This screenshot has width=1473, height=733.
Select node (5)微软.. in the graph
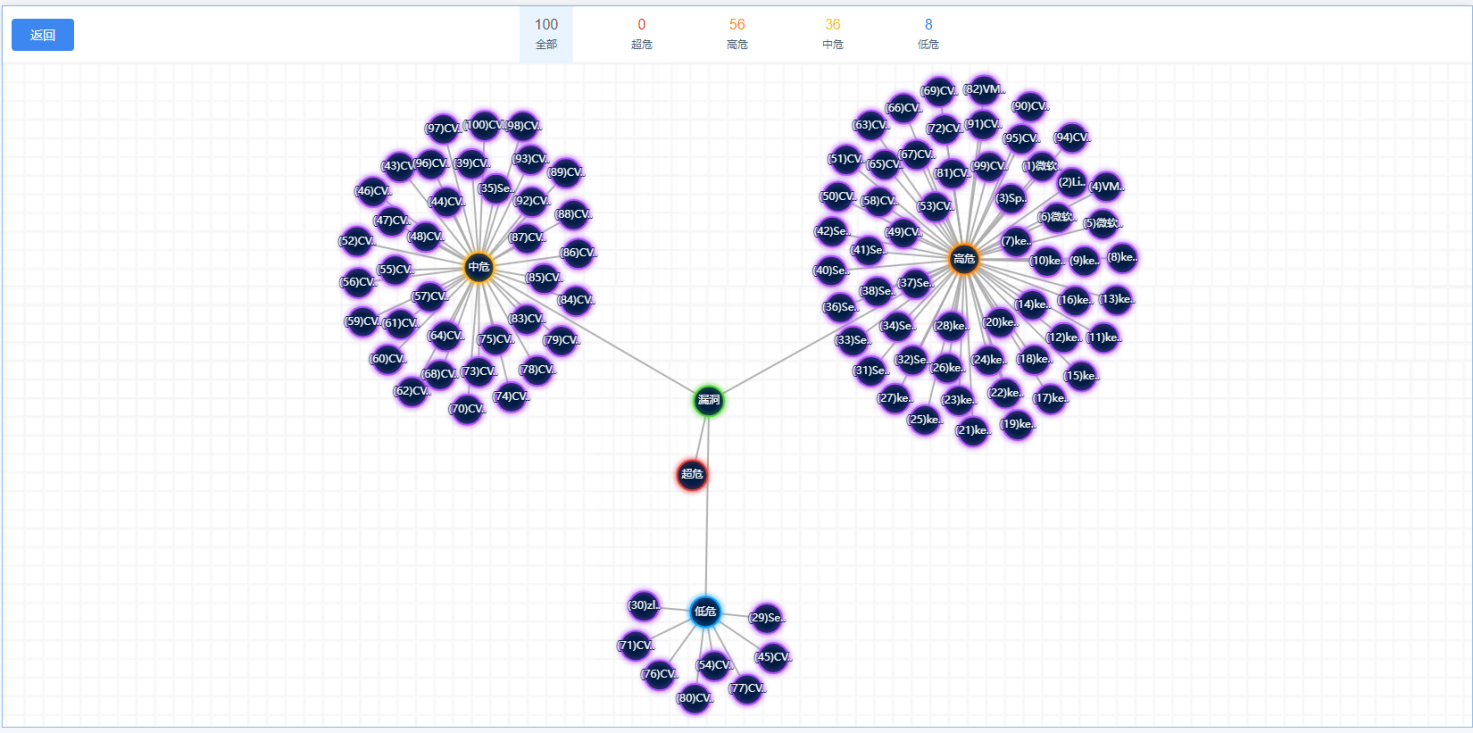pyautogui.click(x=1102, y=223)
